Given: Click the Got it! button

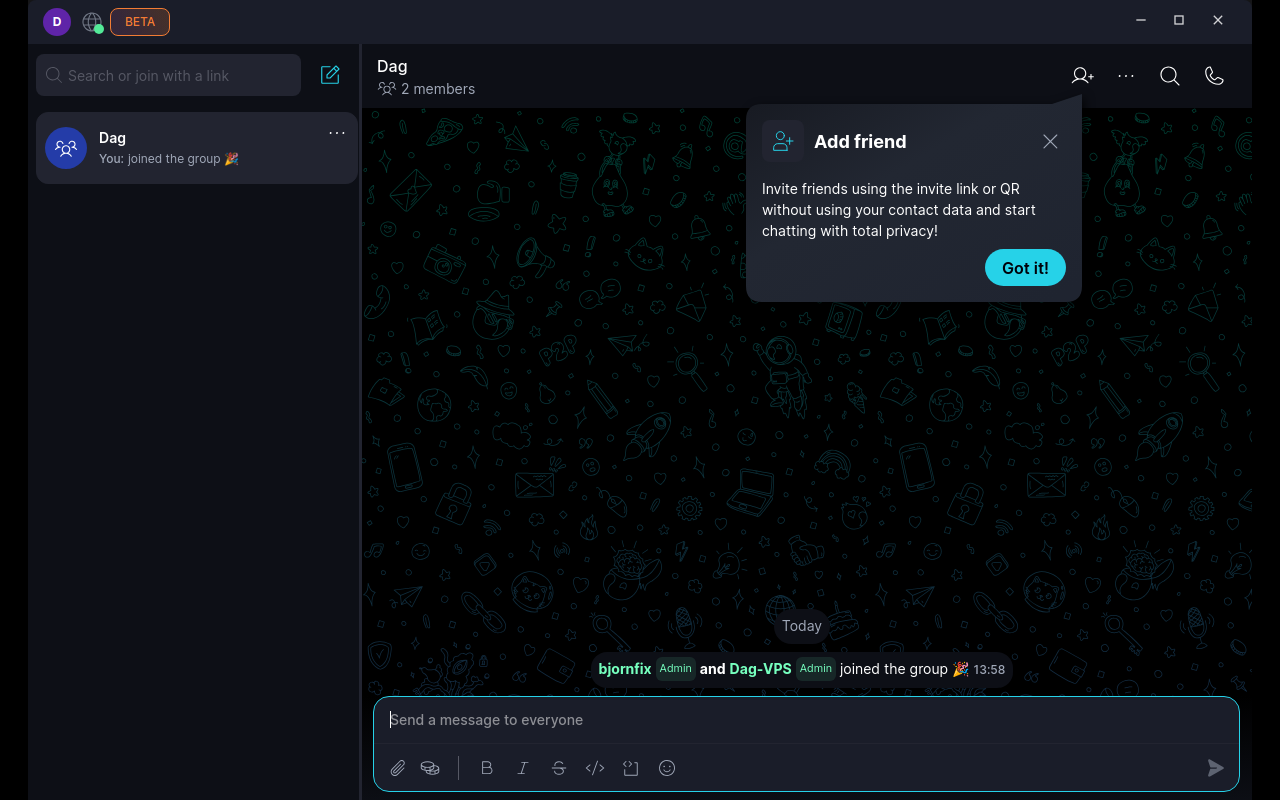Looking at the screenshot, I should point(1025,268).
